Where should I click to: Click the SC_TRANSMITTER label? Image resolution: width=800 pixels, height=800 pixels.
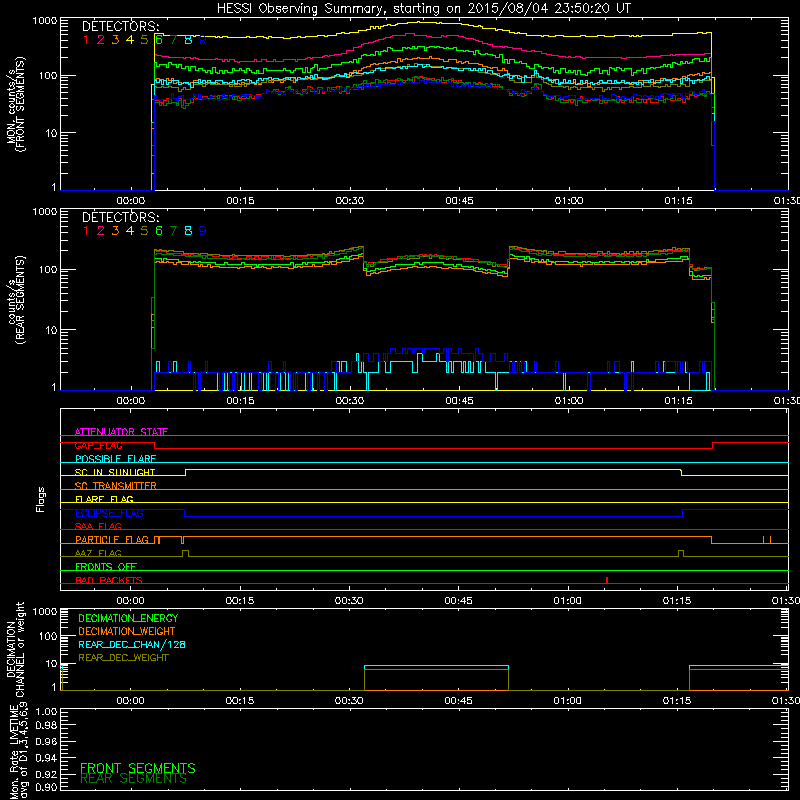pos(115,486)
